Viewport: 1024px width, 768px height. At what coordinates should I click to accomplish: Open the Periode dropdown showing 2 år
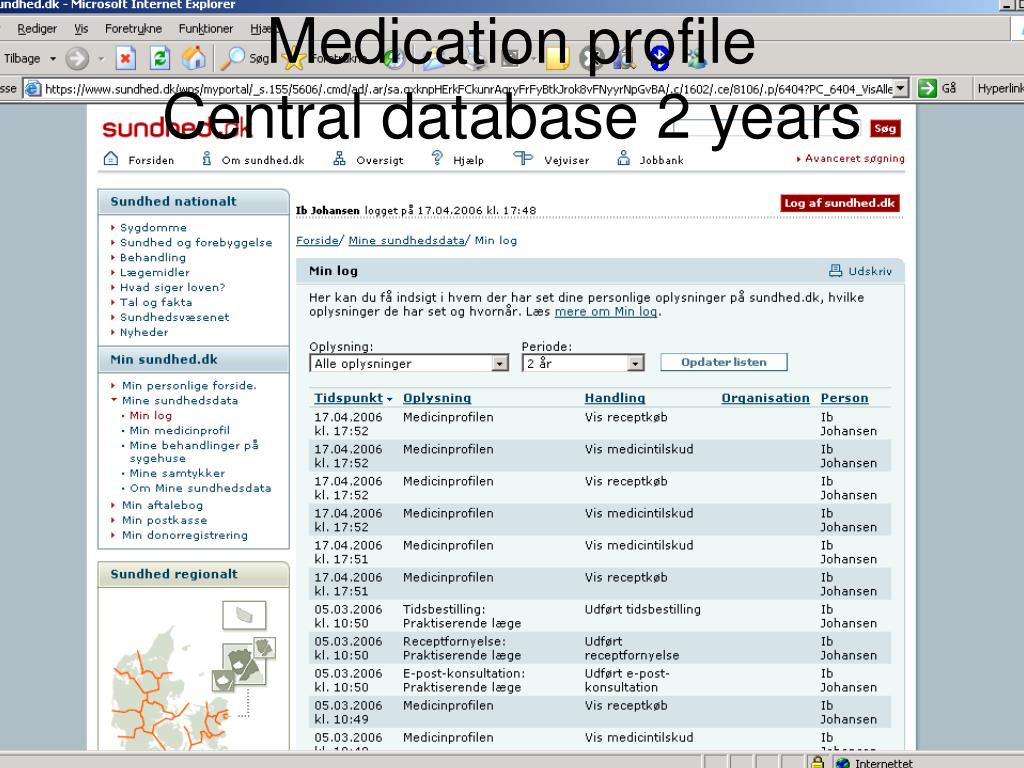[x=583, y=363]
